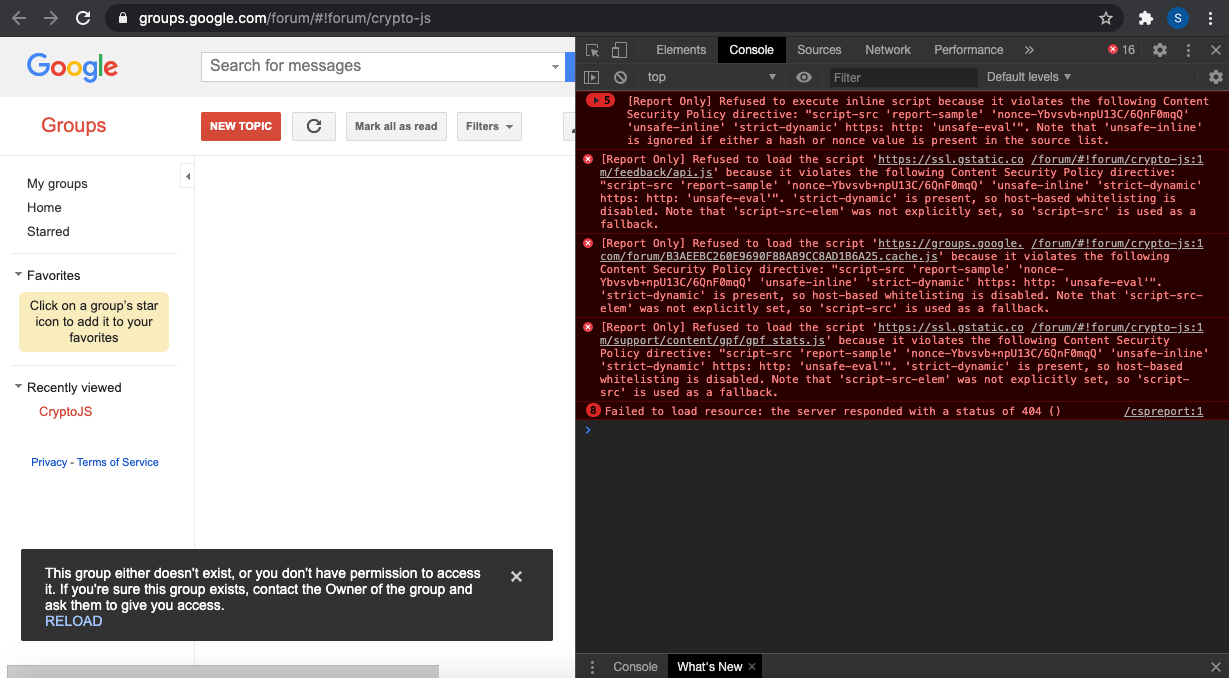The height and width of the screenshot is (678, 1229).
Task: Click the console input prompt
Action: tap(900, 430)
